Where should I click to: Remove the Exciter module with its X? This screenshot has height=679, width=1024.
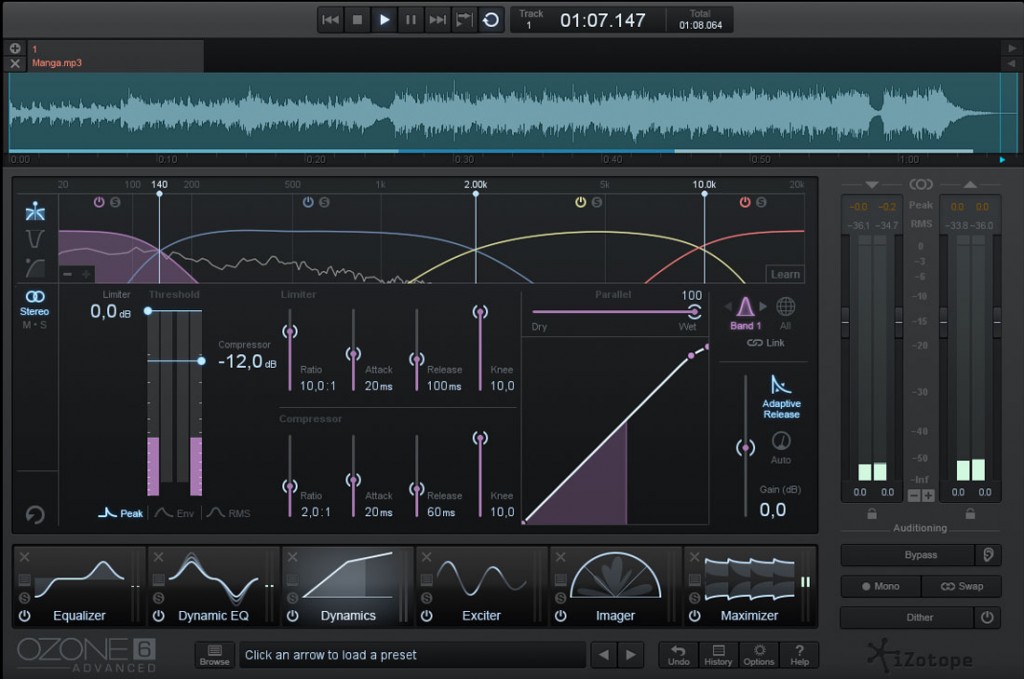coord(426,557)
